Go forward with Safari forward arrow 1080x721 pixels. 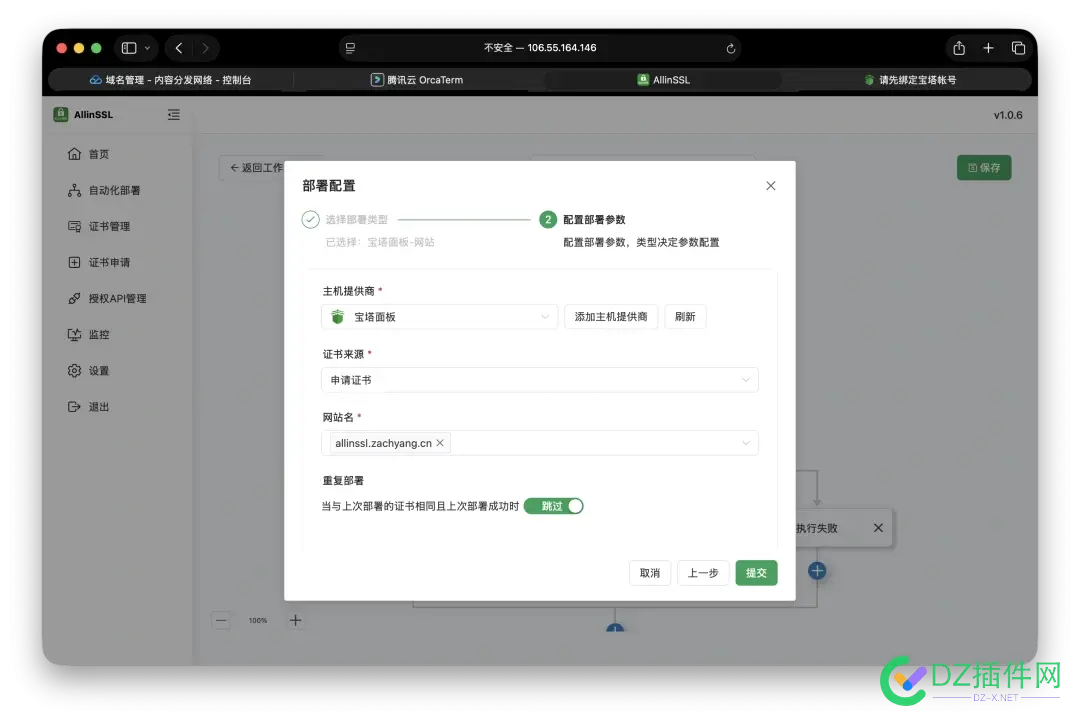coord(205,48)
